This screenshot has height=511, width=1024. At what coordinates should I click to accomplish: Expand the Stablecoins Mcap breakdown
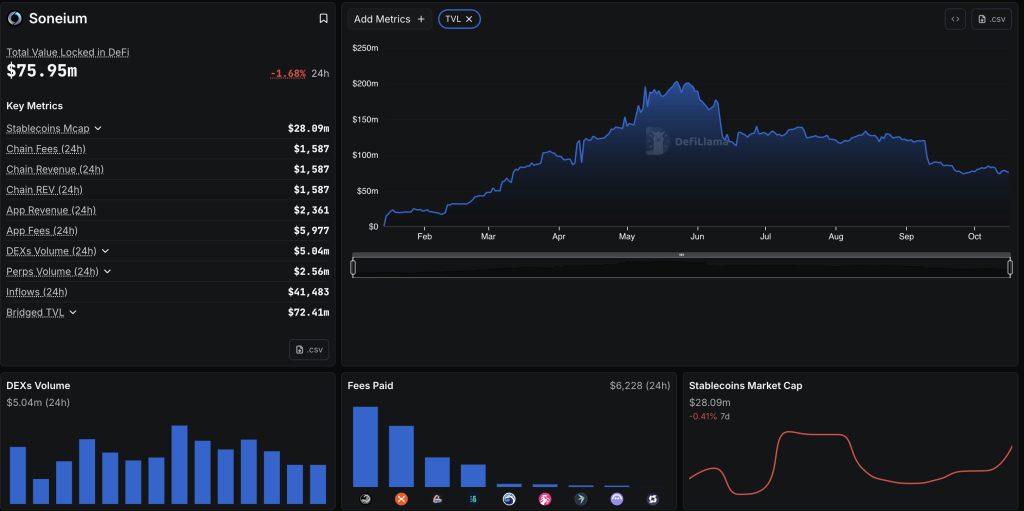(98, 129)
